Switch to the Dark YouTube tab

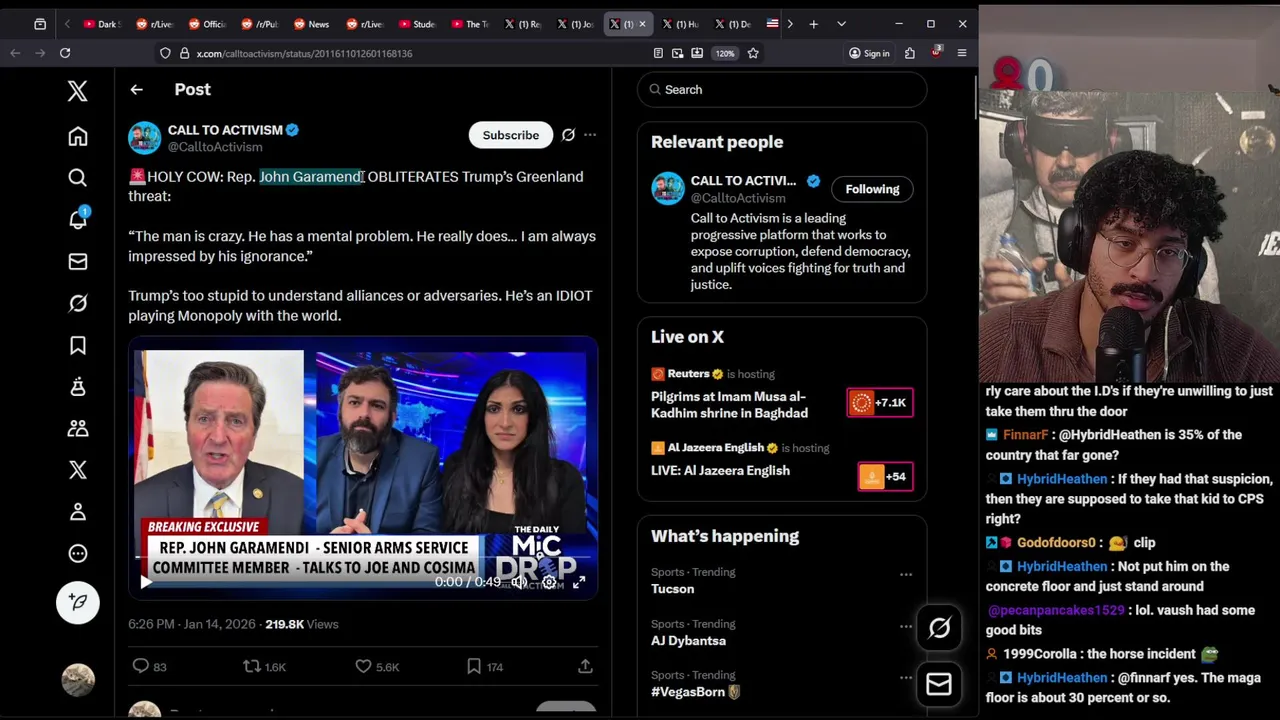pyautogui.click(x=101, y=24)
